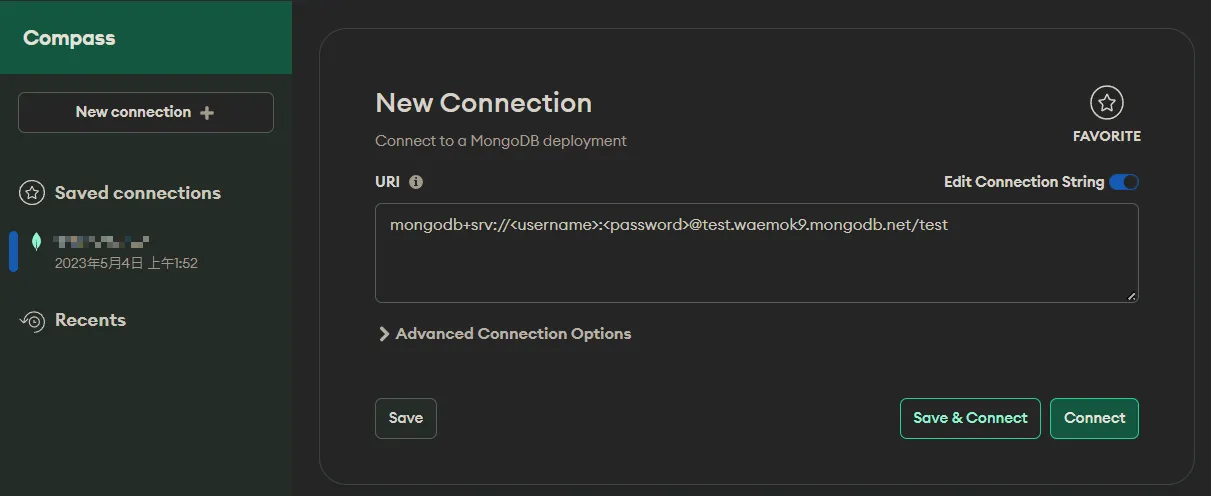Click the Recents history clock icon
Screen dimensions: 1211x496
[33, 321]
